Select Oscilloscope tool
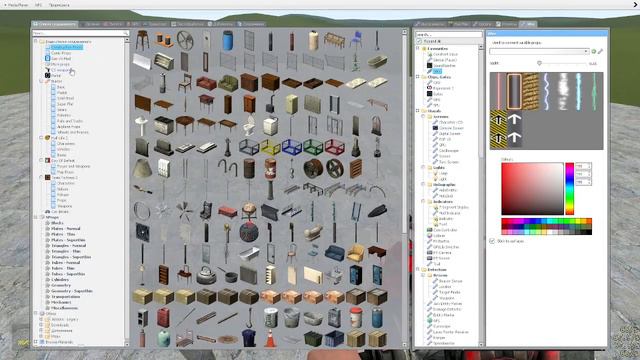640x360 pixels. tap(449, 151)
